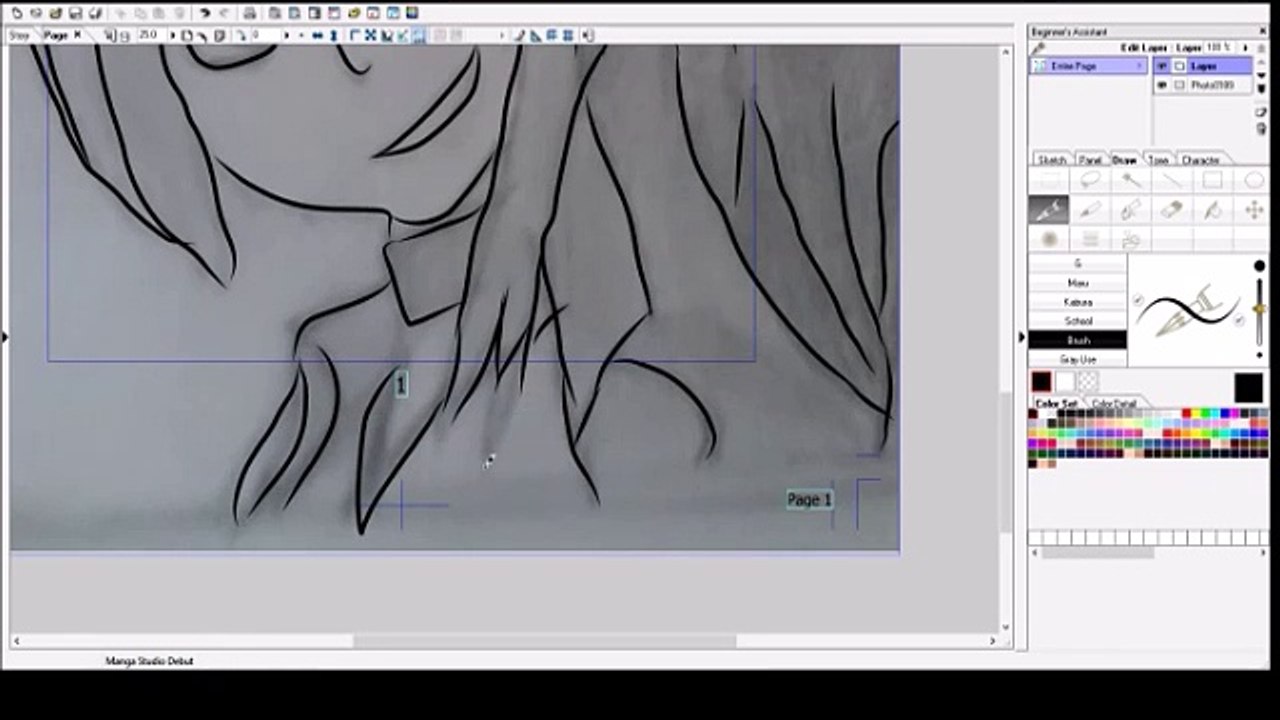Select the Pen tool in Draw palette

coord(1049,210)
